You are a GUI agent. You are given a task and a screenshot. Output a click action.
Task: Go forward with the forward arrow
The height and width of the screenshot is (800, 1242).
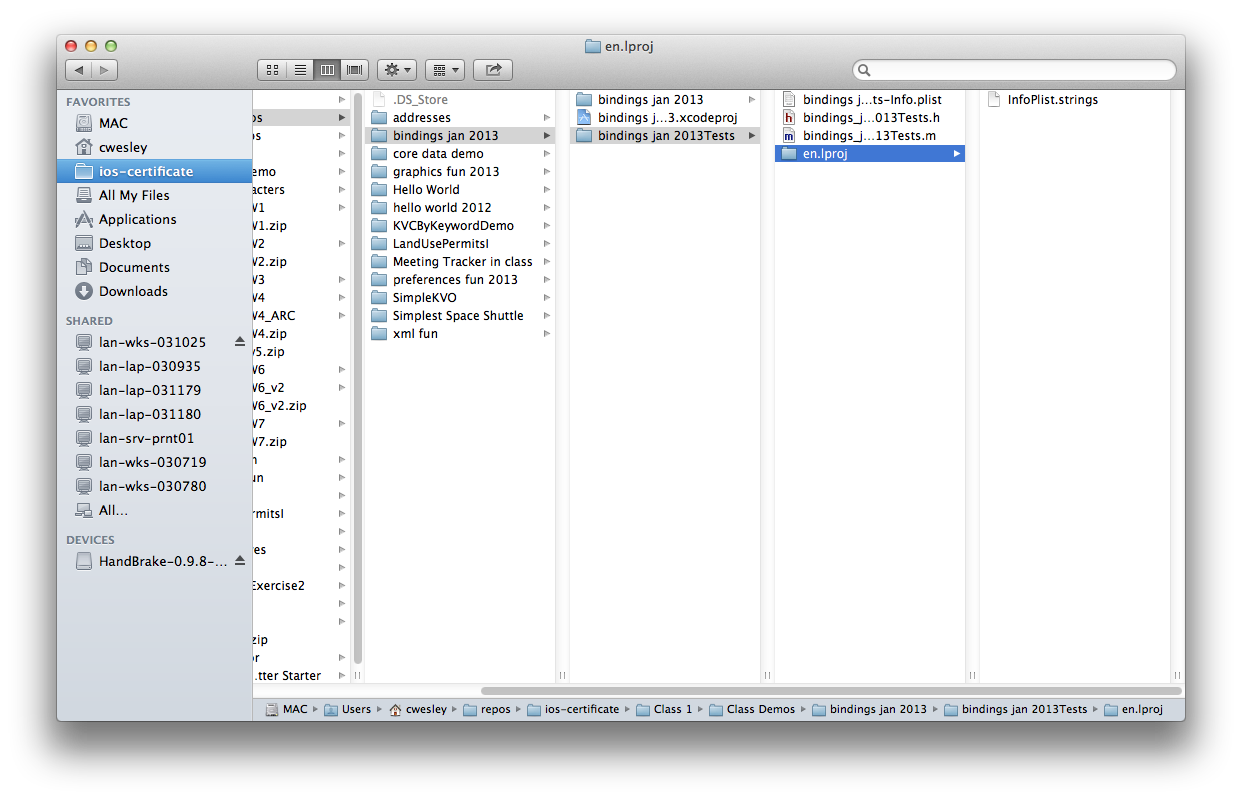point(105,70)
